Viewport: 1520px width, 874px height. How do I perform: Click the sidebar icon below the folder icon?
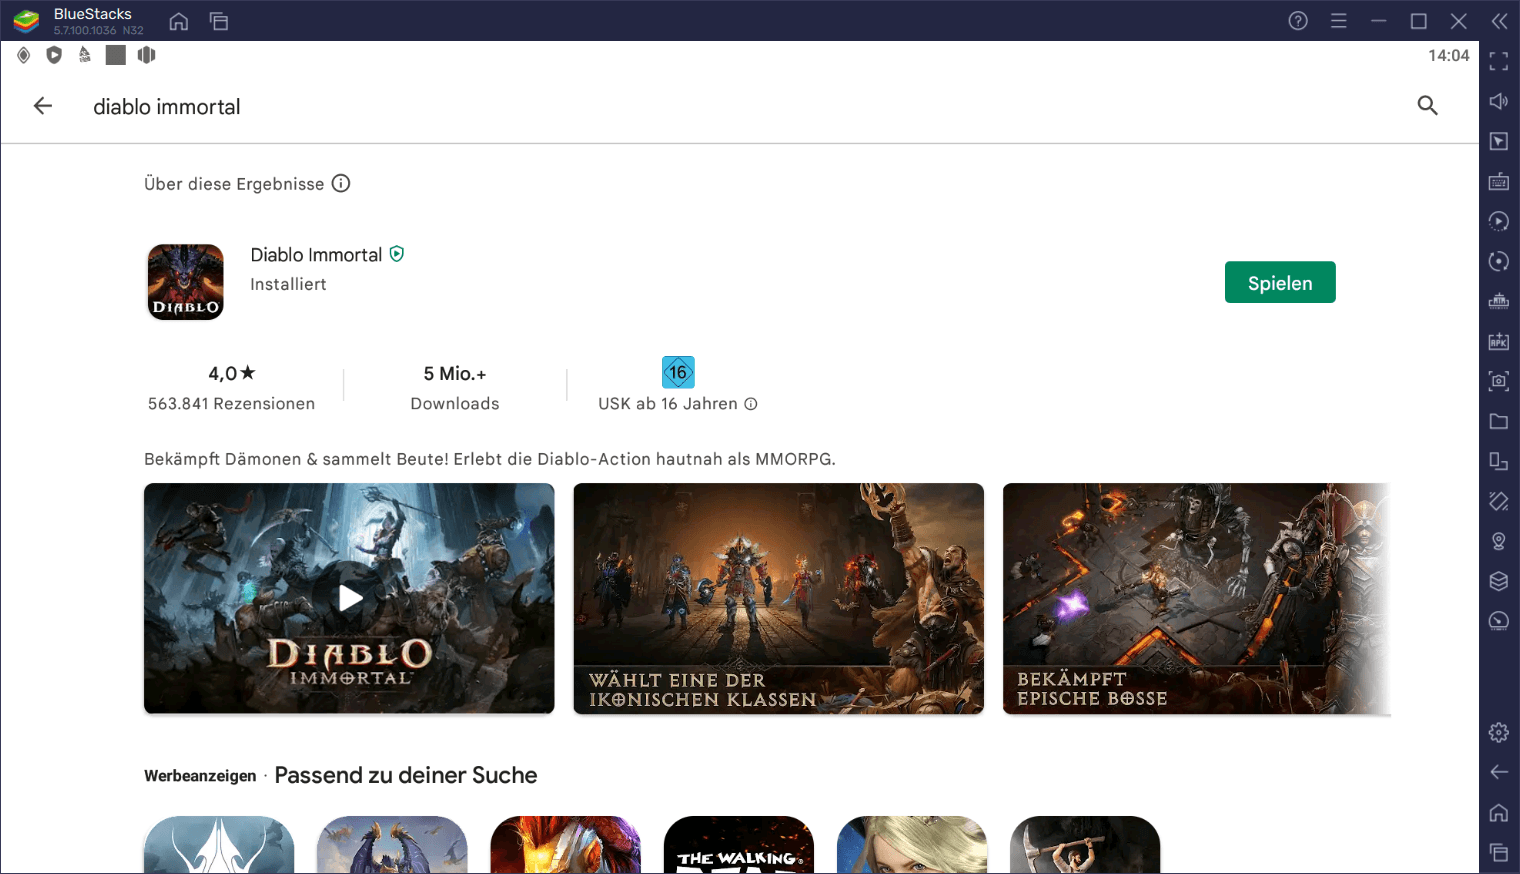coord(1499,461)
